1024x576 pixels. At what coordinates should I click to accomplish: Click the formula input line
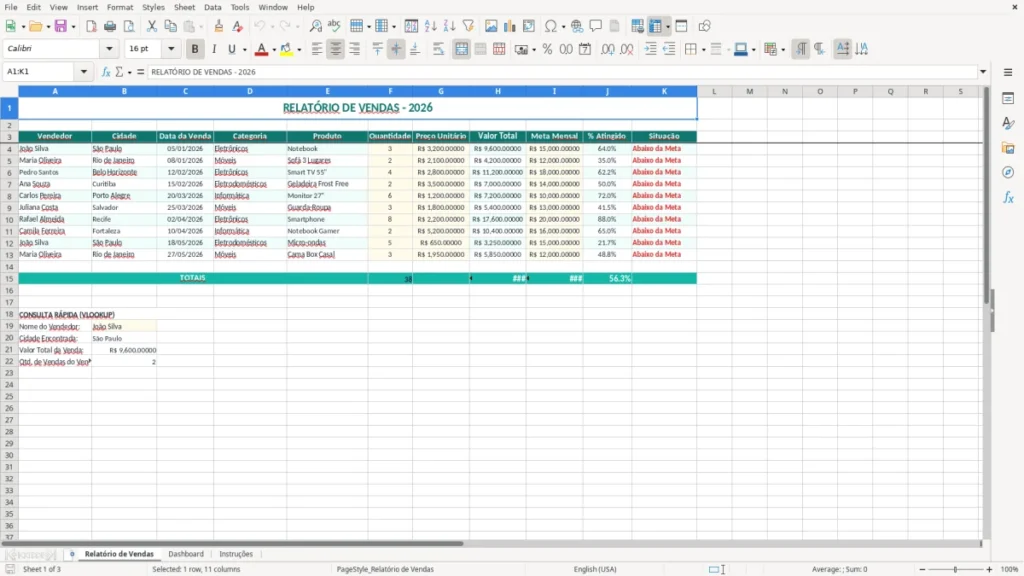(562, 72)
